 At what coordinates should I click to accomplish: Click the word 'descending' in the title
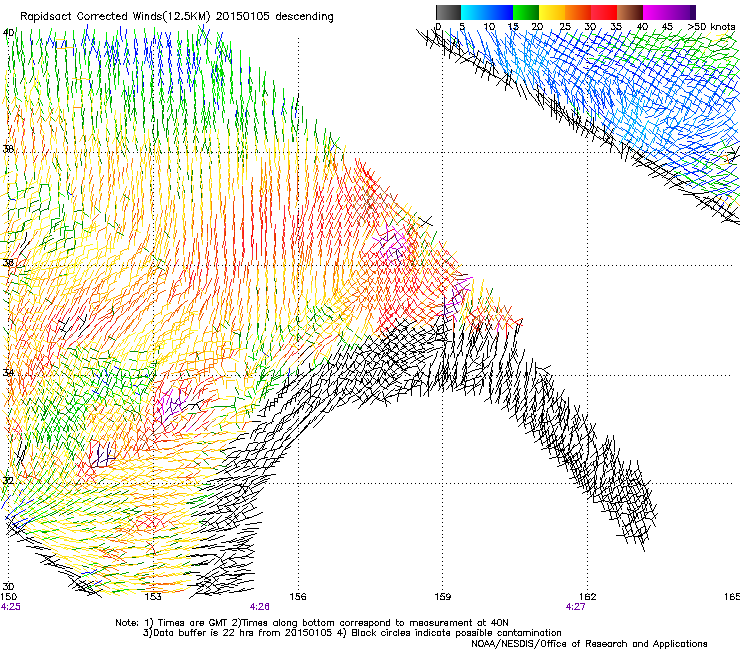click(x=304, y=17)
